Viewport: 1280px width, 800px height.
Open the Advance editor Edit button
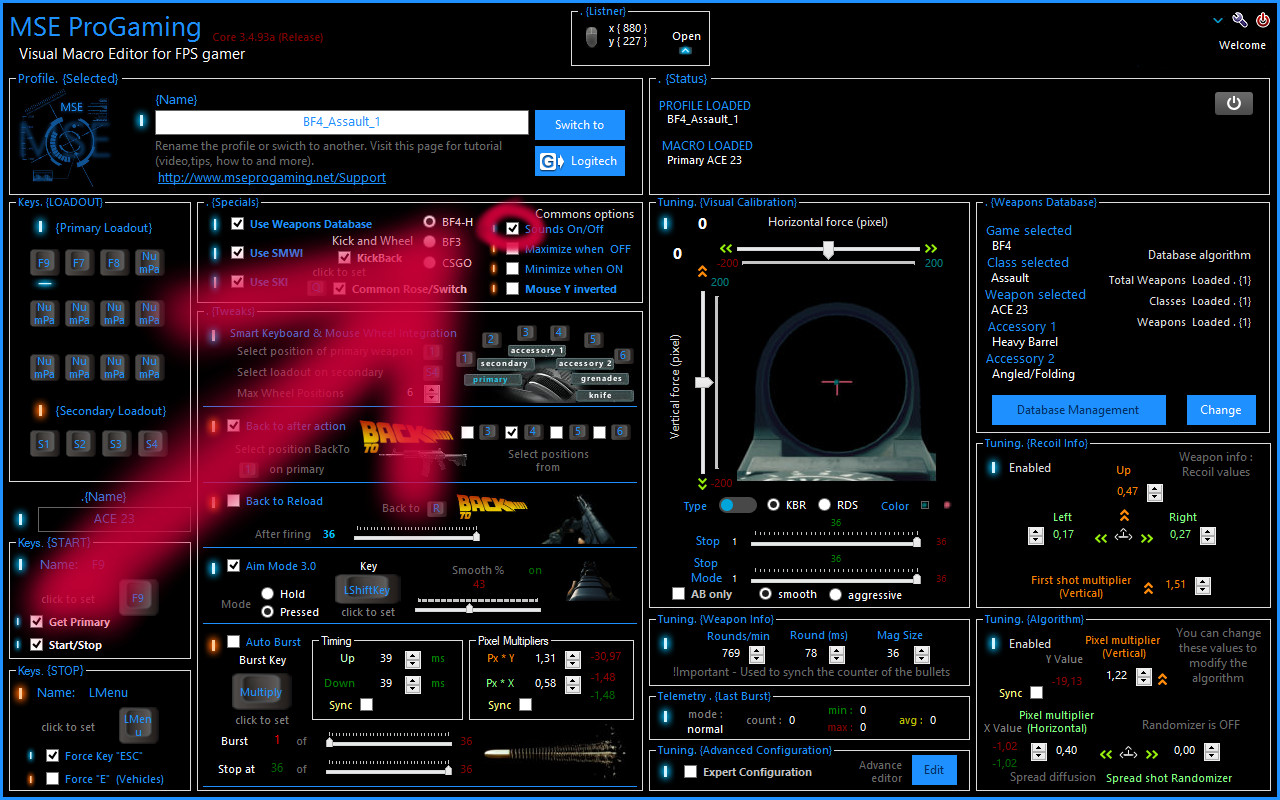point(934,770)
